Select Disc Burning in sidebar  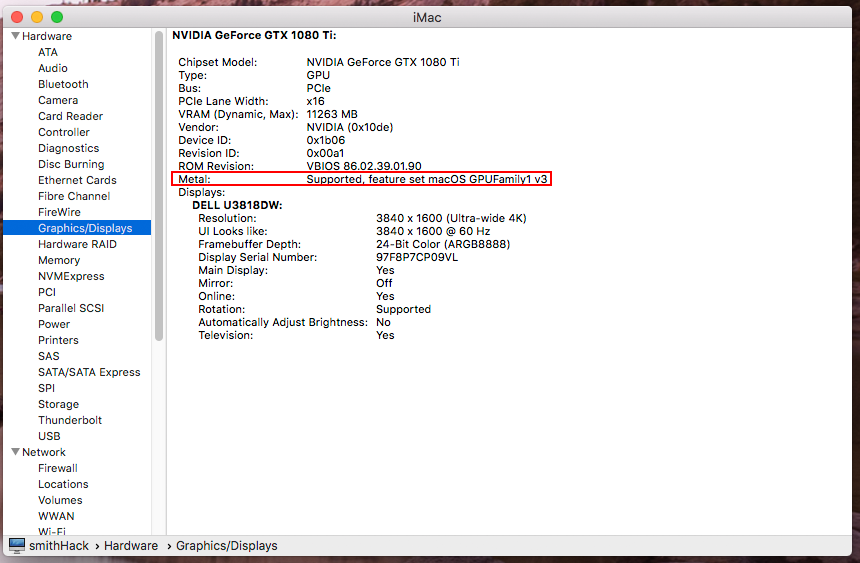point(71,164)
